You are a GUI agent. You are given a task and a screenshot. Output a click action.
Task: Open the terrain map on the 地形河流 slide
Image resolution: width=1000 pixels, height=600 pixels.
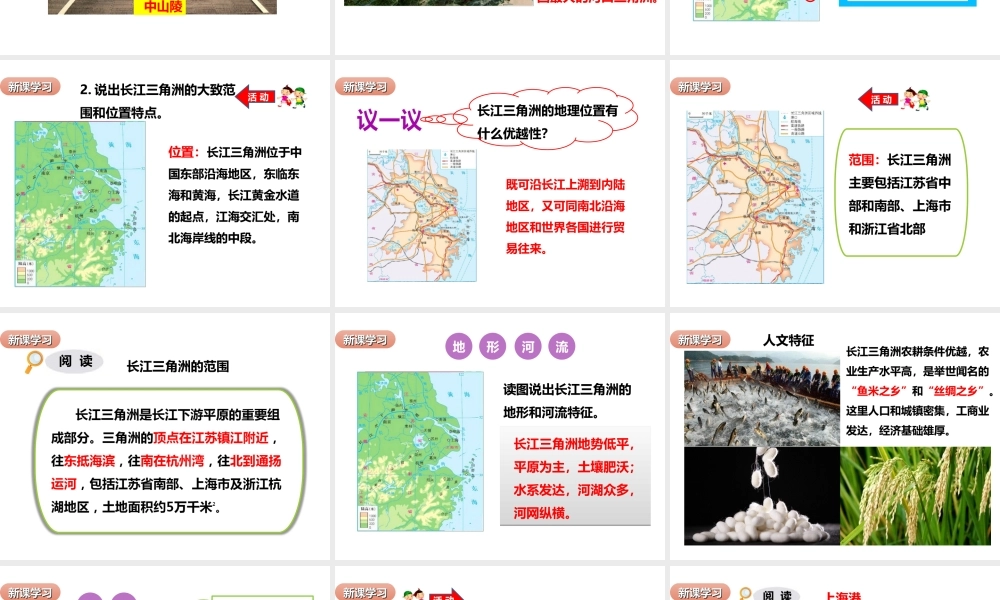[420, 451]
